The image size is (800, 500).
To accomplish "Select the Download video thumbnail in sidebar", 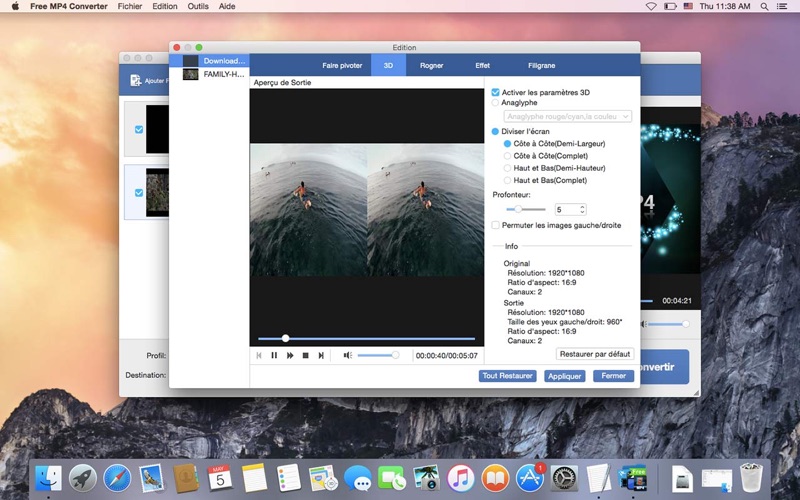I will [190, 61].
